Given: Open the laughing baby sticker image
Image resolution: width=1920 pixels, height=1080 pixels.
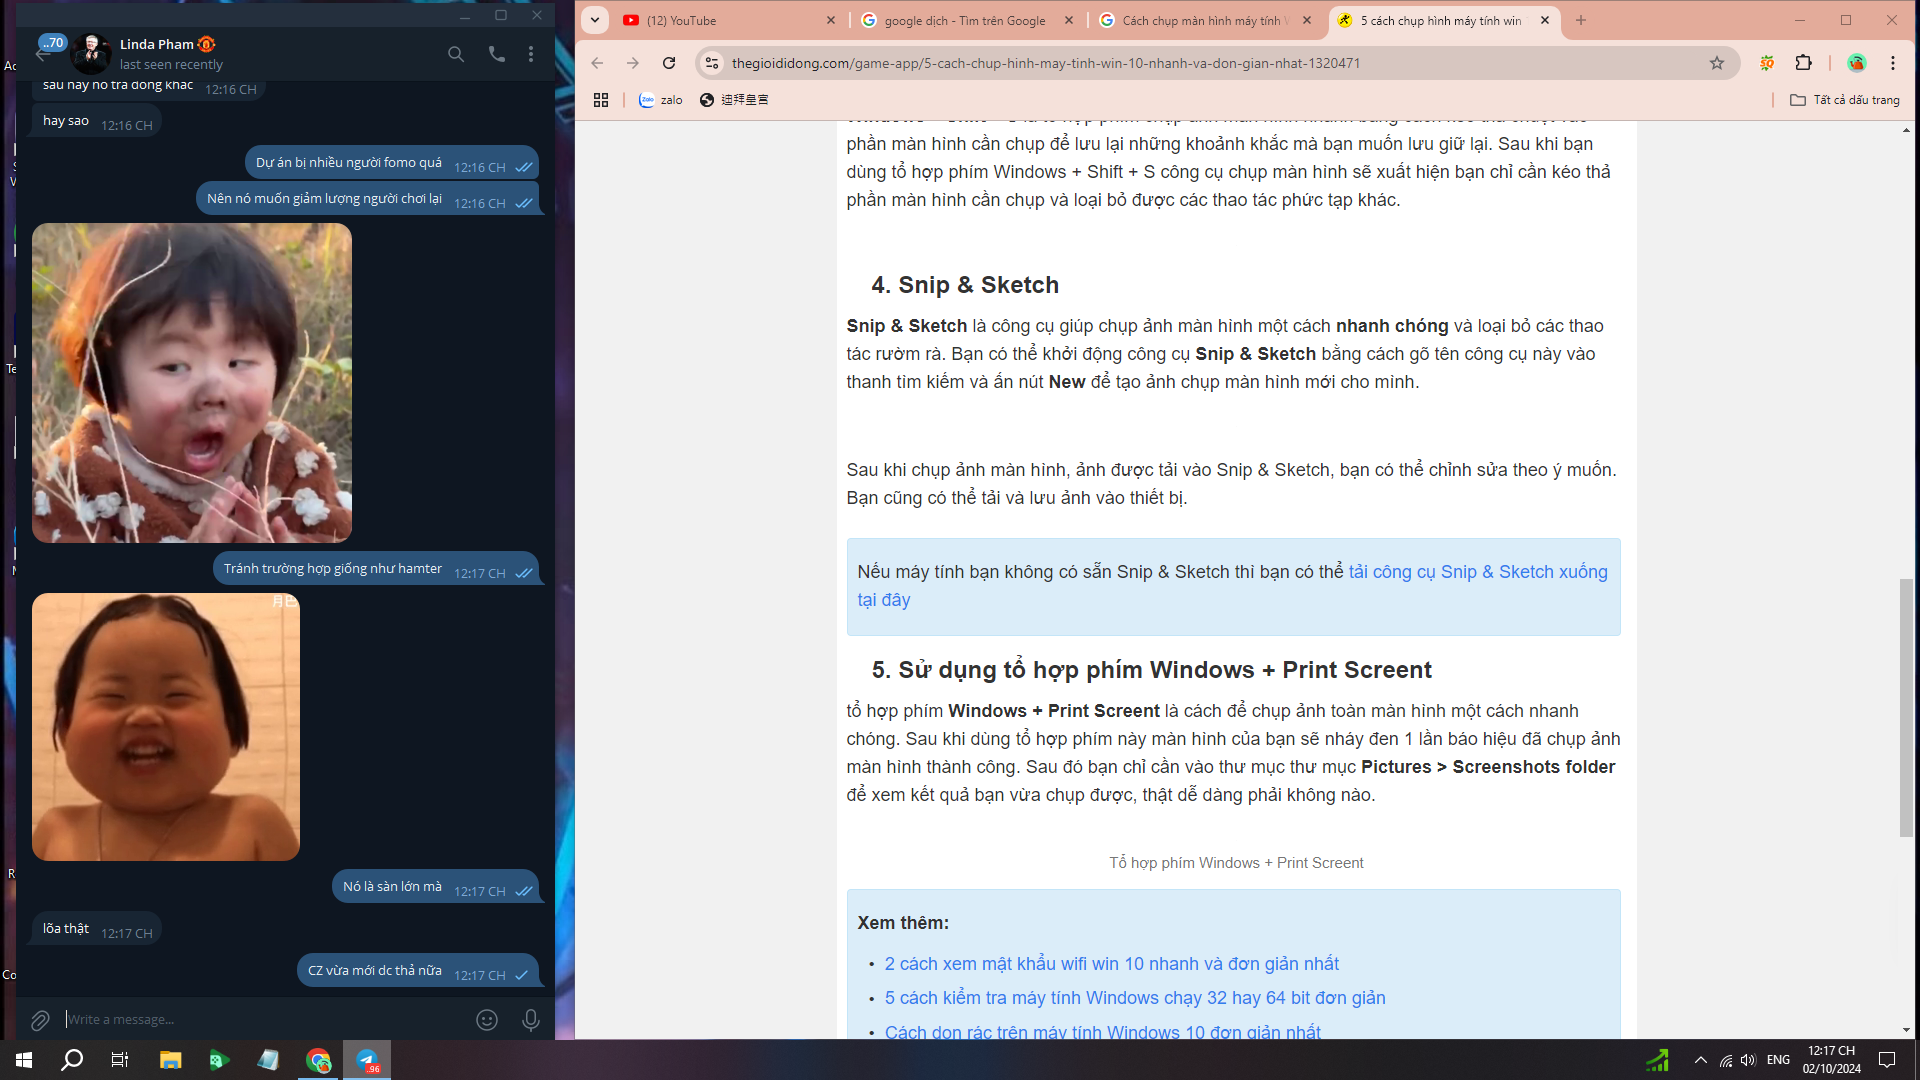Looking at the screenshot, I should click(166, 727).
